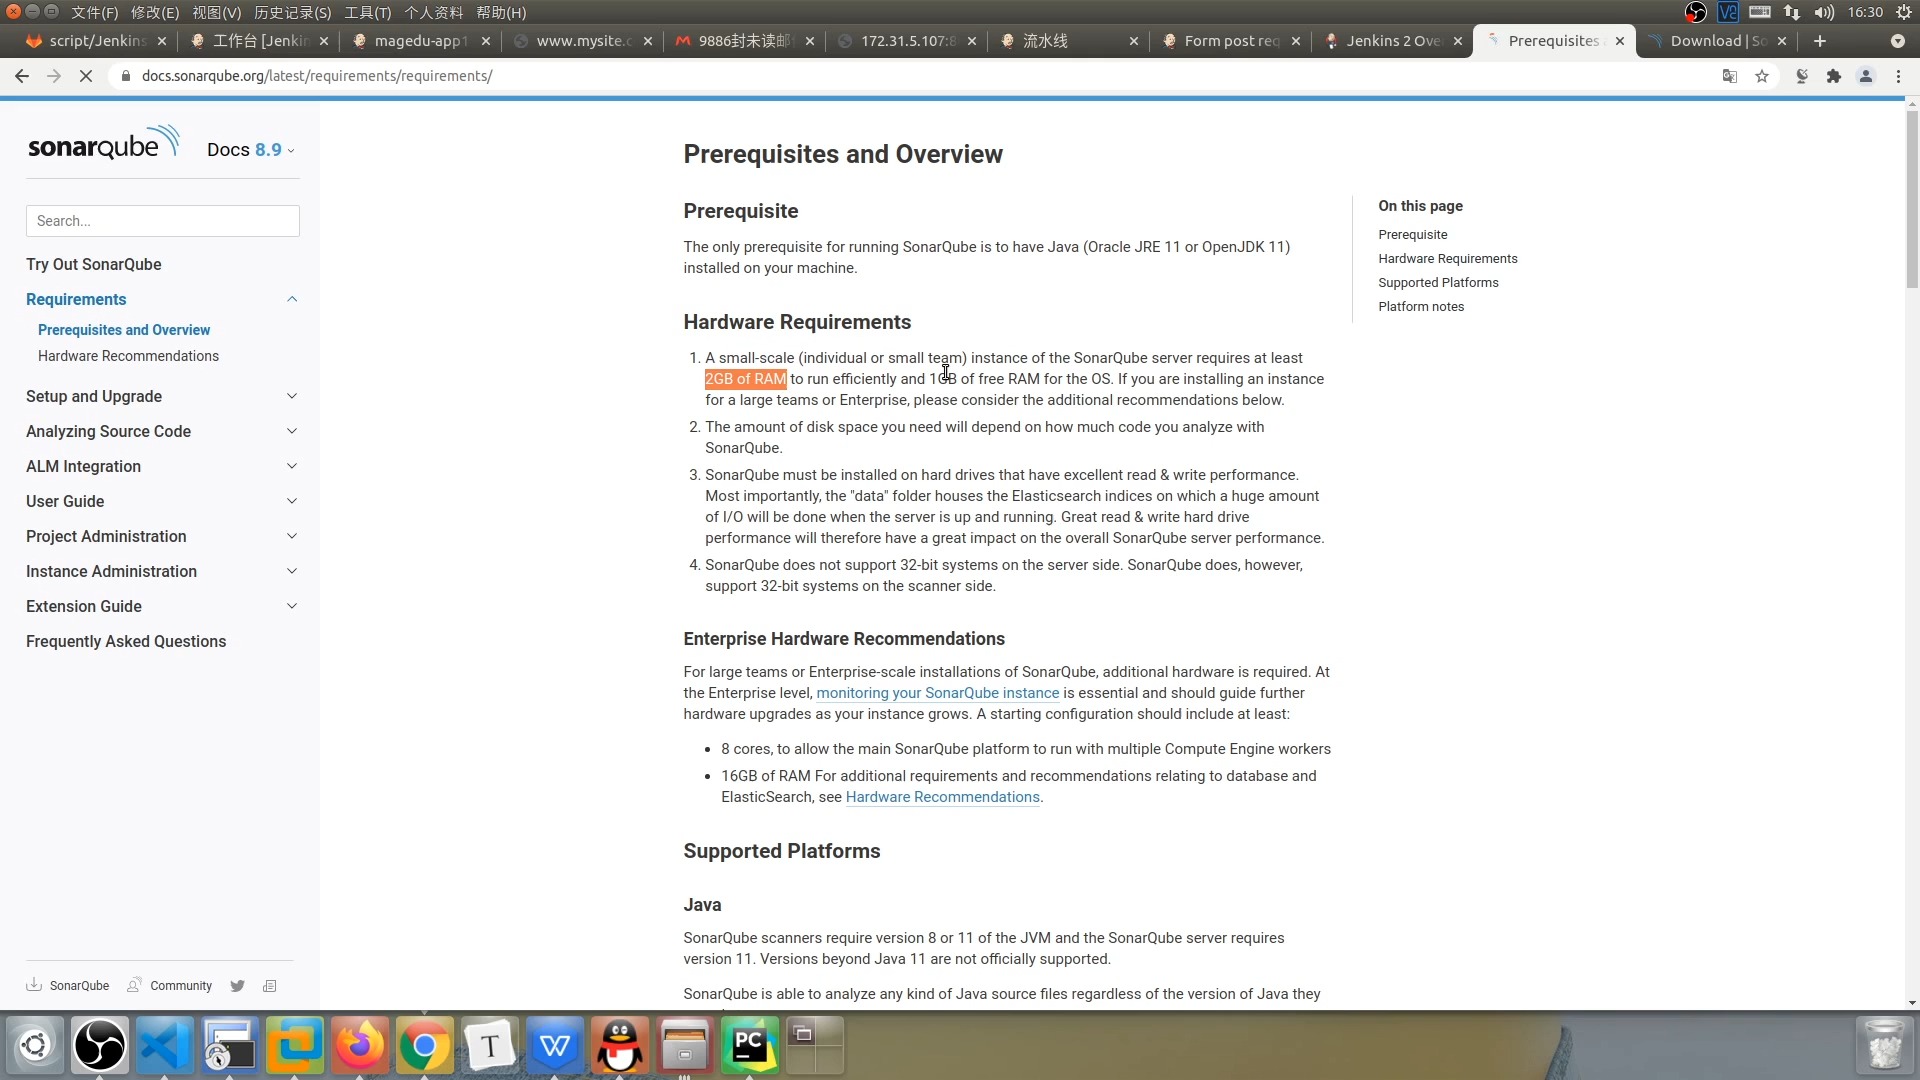Collapse the Requirements section
The image size is (1920, 1080).
pos(292,299)
